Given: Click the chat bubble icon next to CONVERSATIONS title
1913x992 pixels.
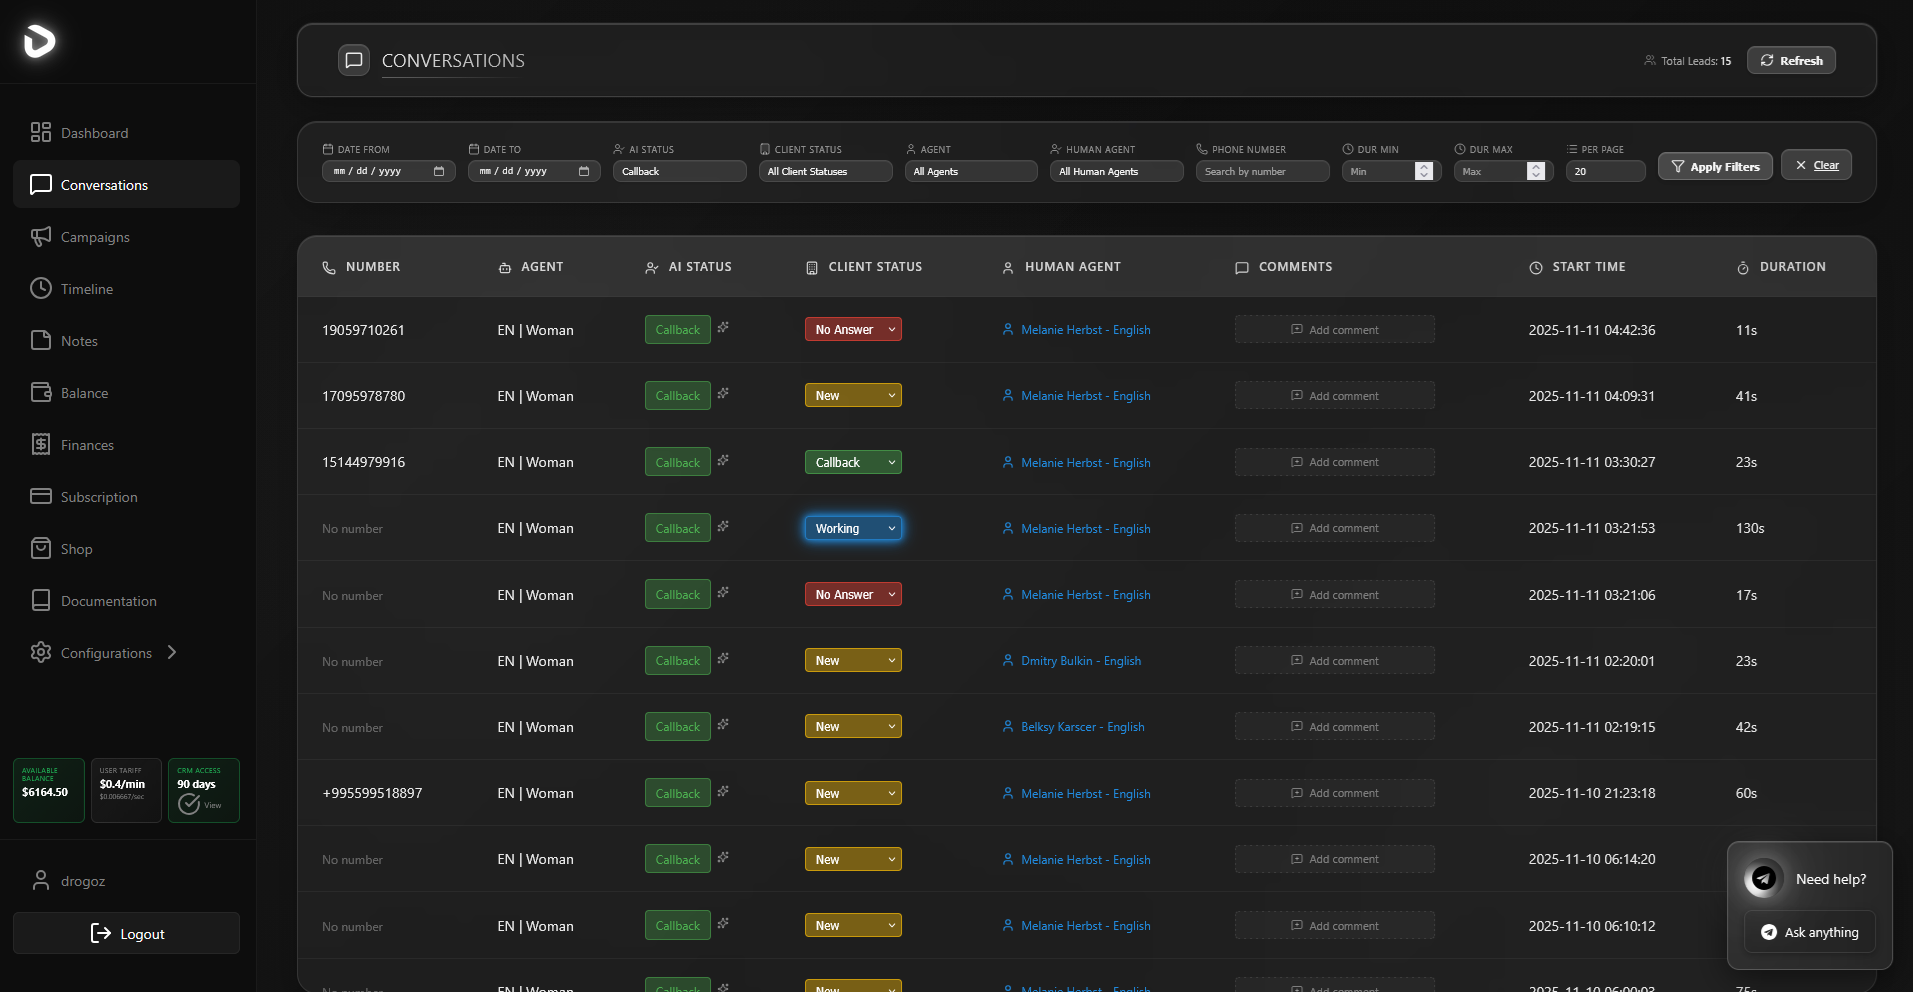Looking at the screenshot, I should pyautogui.click(x=353, y=60).
